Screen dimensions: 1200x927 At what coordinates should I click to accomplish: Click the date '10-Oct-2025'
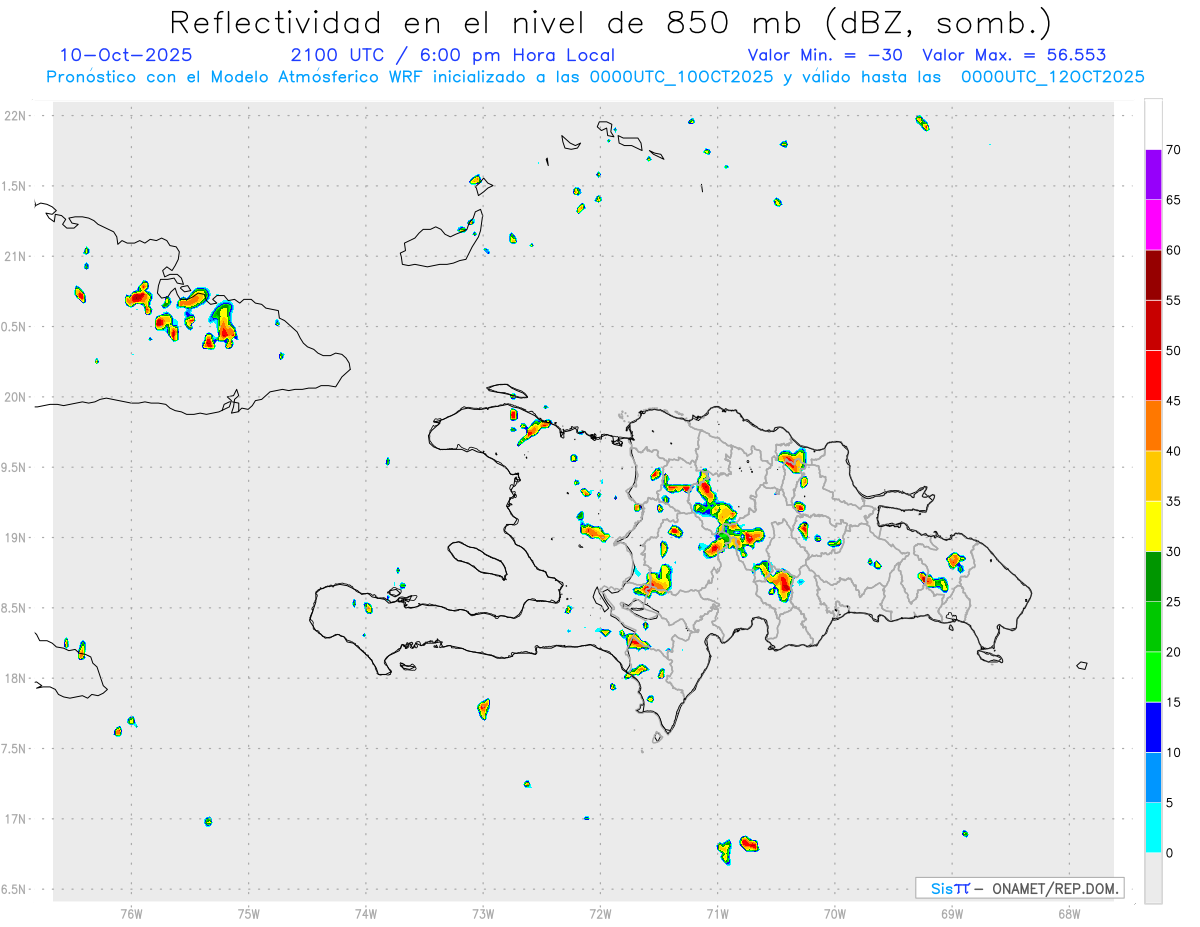pyautogui.click(x=126, y=55)
